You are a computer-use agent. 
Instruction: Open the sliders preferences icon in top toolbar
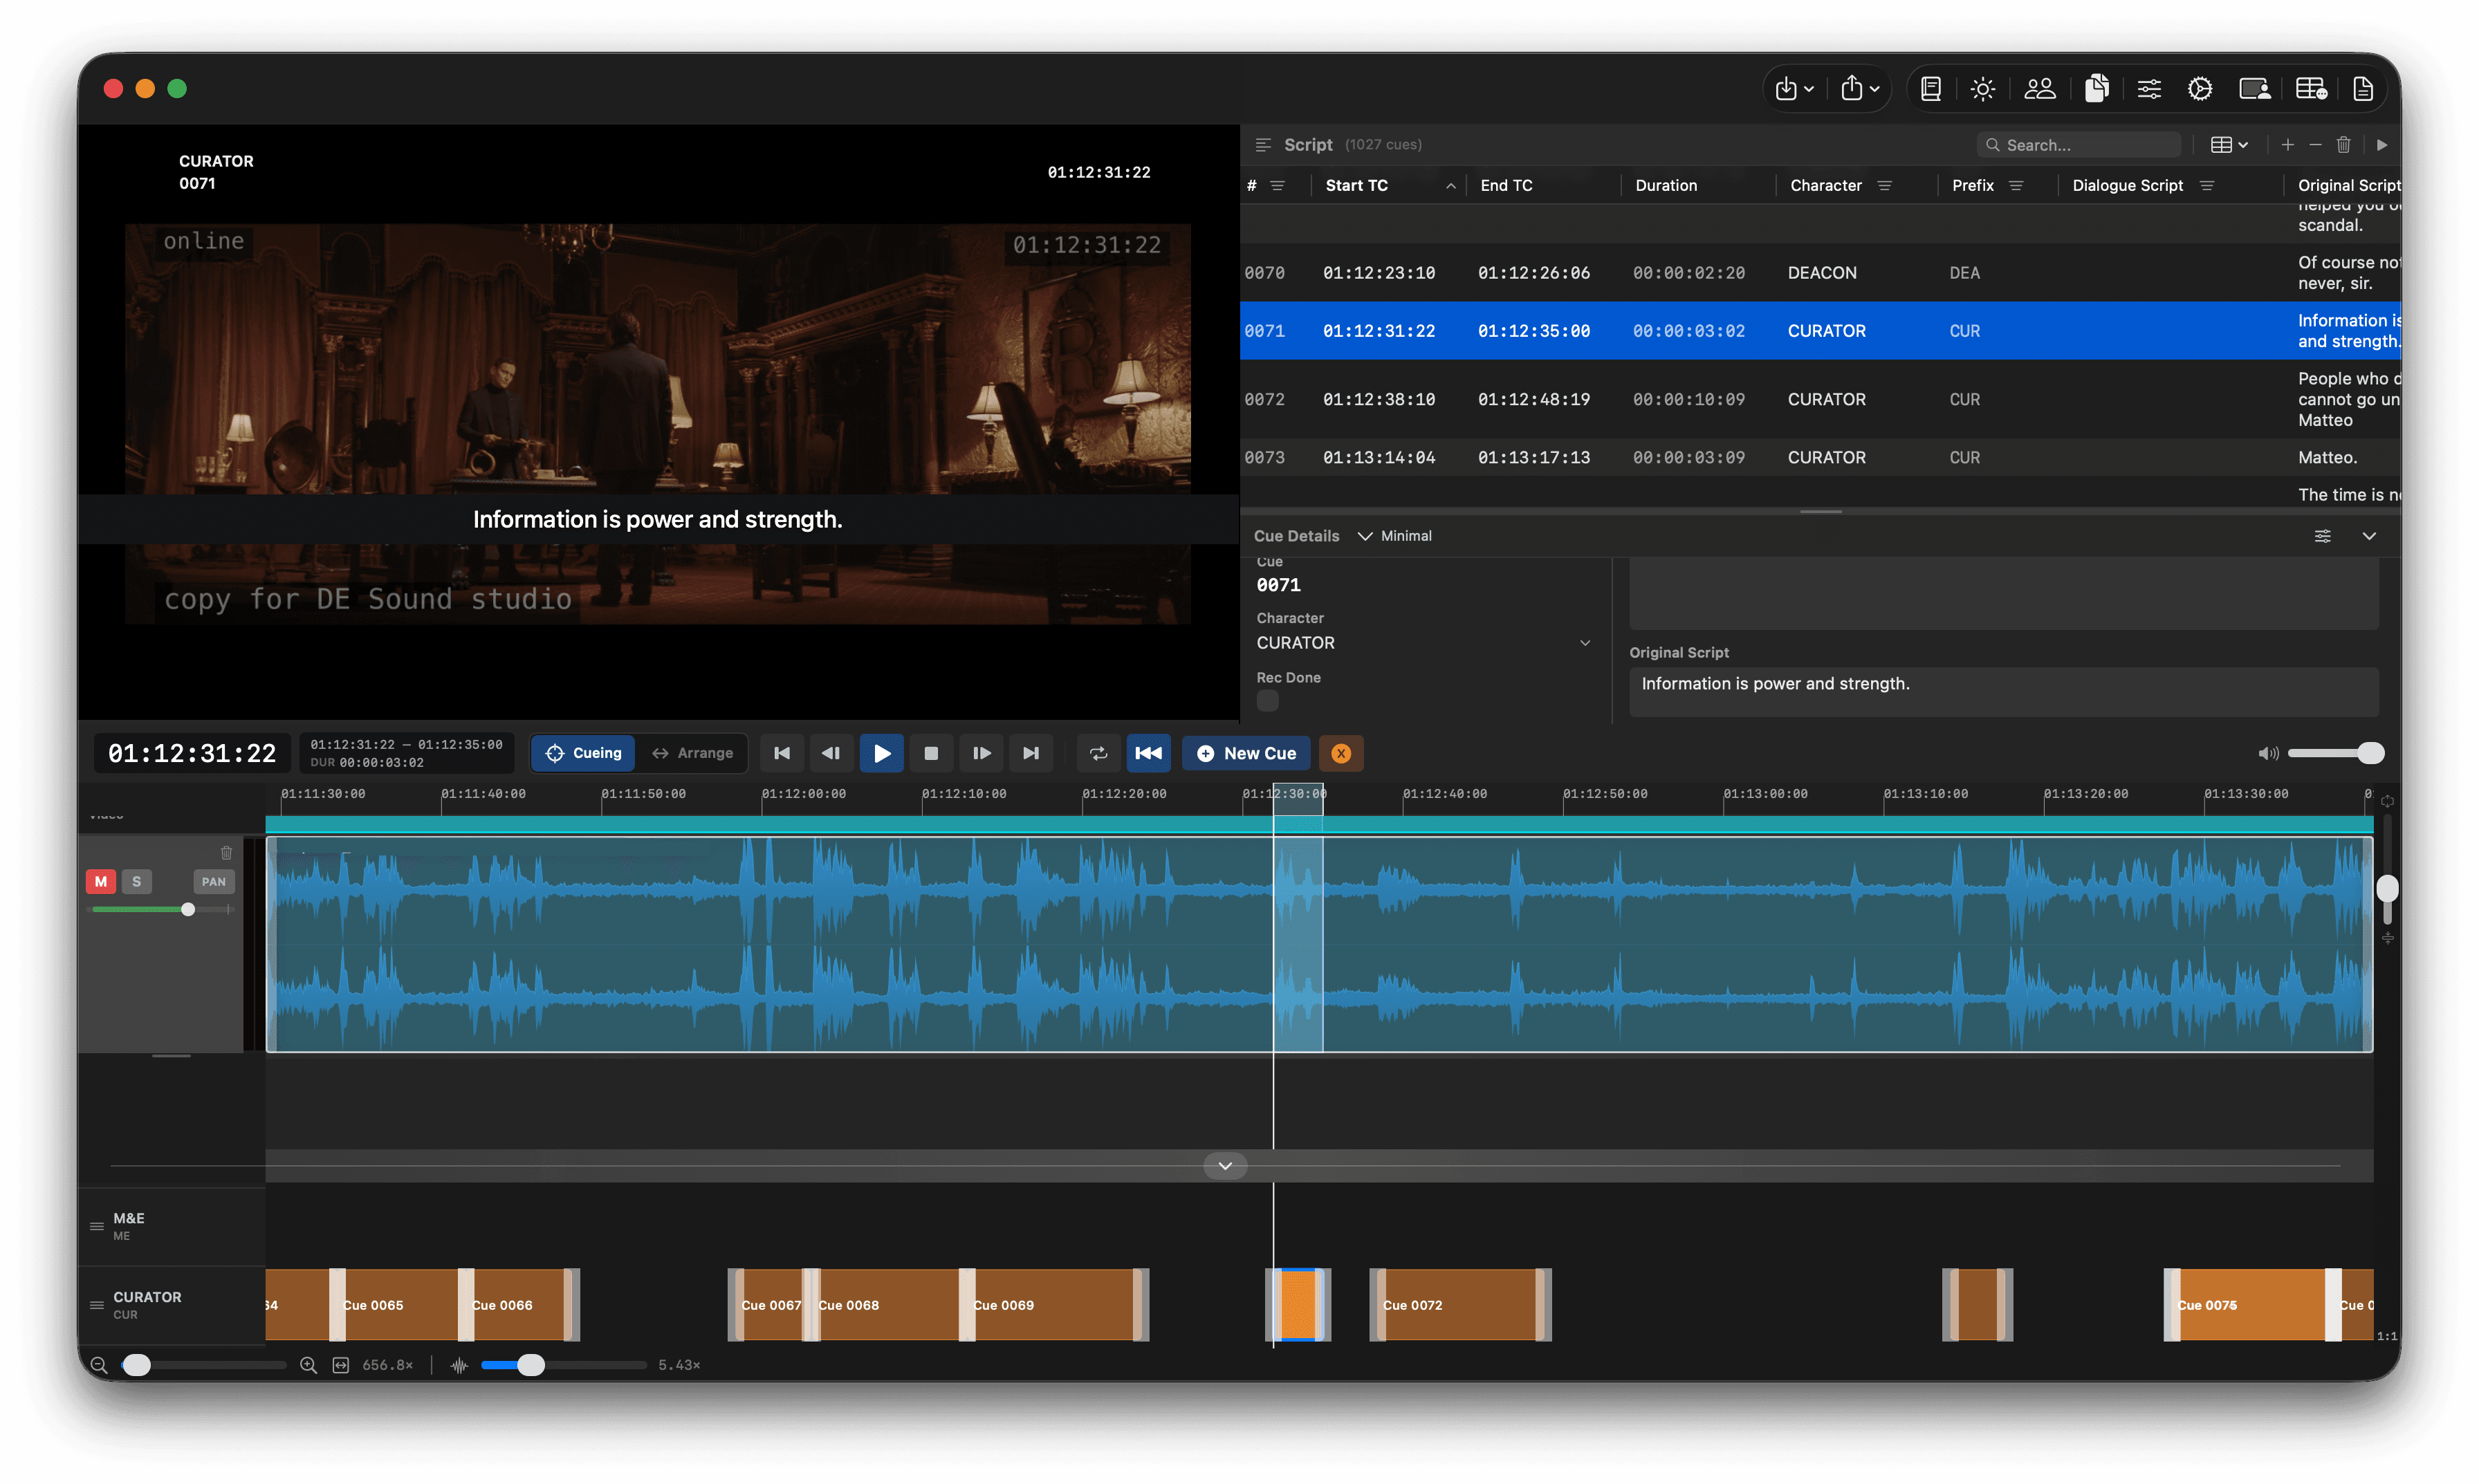2148,89
